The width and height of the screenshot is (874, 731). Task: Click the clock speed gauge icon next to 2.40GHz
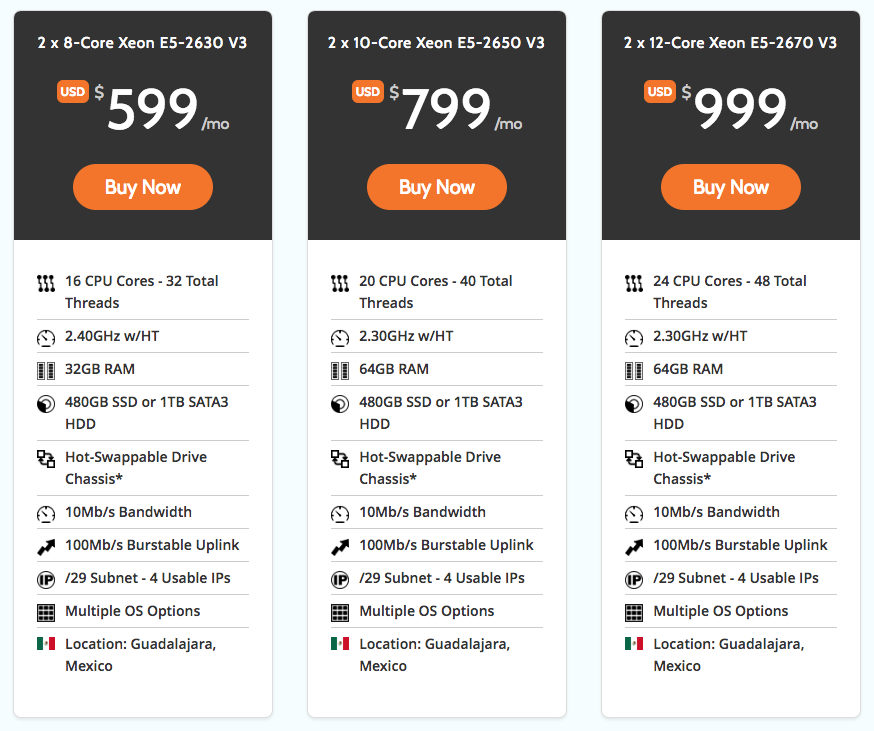46,338
